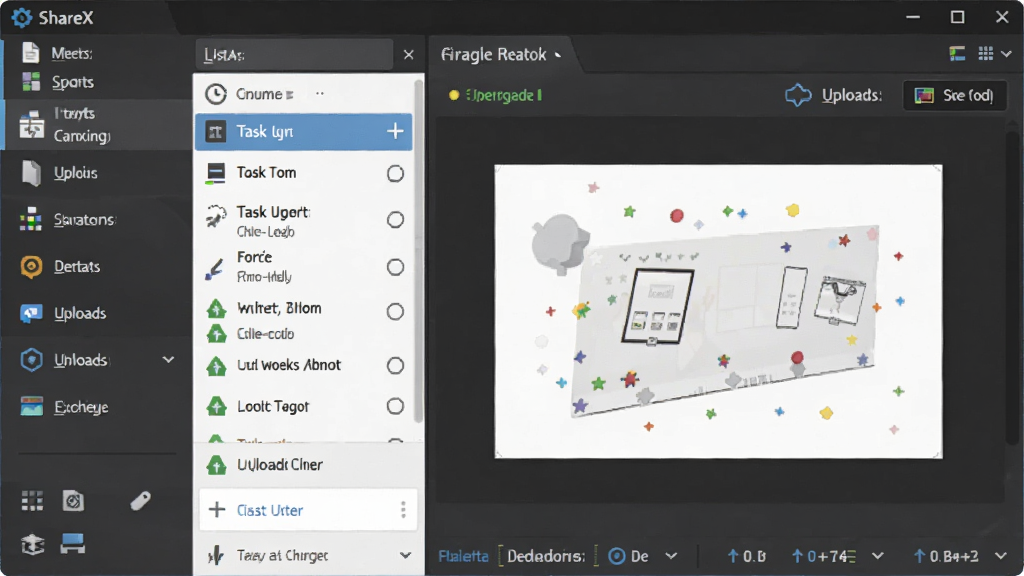Screen dimensions: 1024x576
Task: Open the Ciast Urter three-dot menu
Action: (x=403, y=509)
